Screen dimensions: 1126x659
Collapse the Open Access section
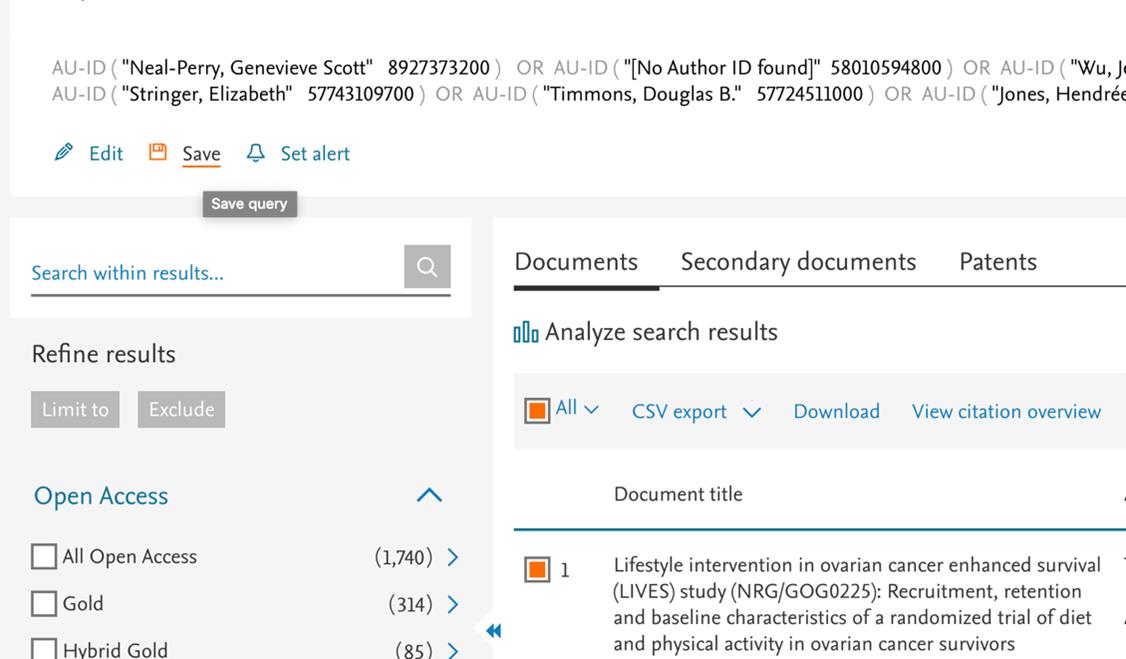tap(429, 495)
